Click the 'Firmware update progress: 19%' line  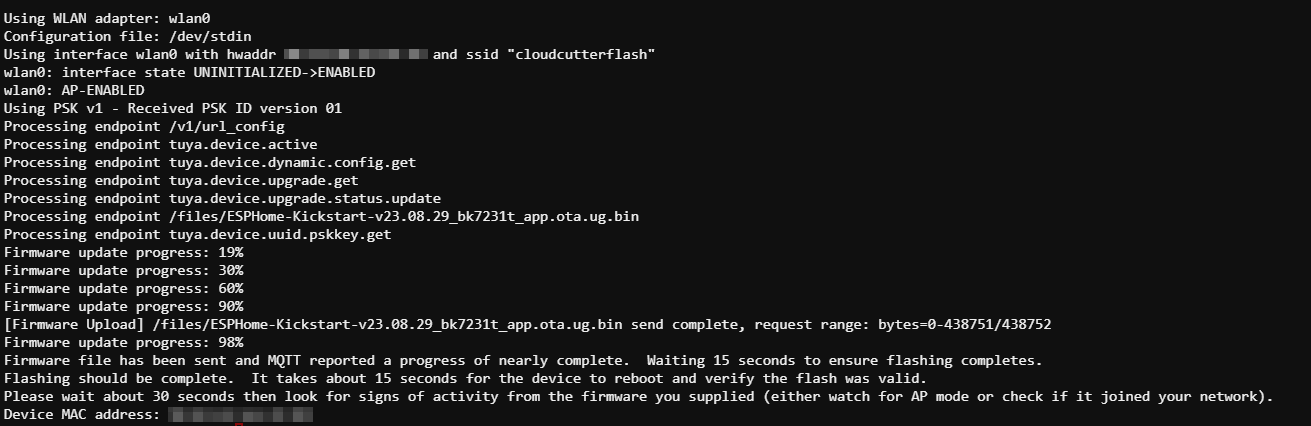(123, 252)
